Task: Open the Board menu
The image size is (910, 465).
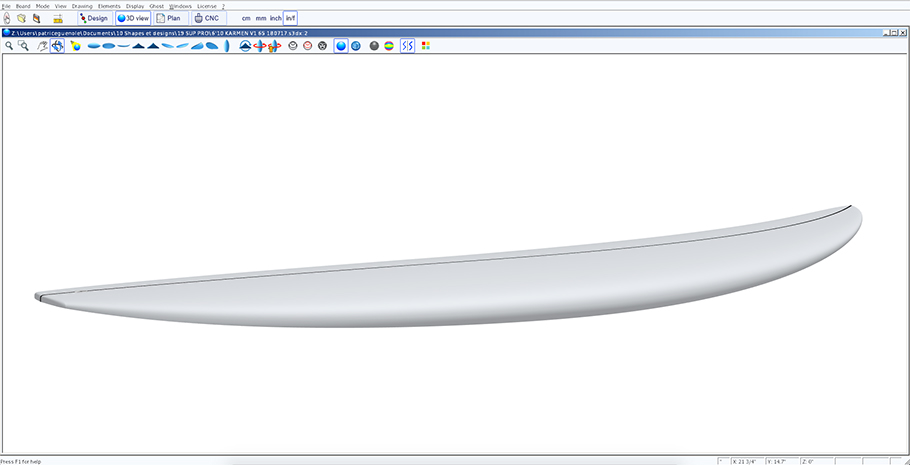Action: [x=23, y=6]
